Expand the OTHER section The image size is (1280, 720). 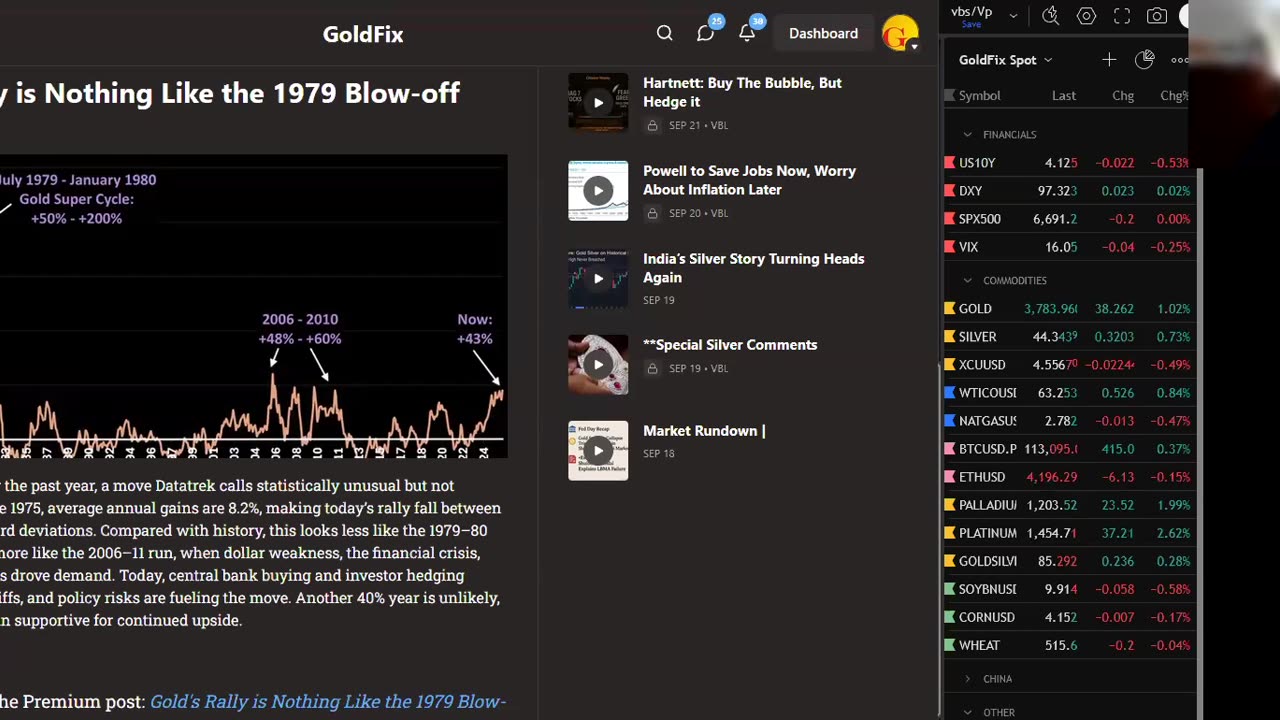[x=967, y=712]
